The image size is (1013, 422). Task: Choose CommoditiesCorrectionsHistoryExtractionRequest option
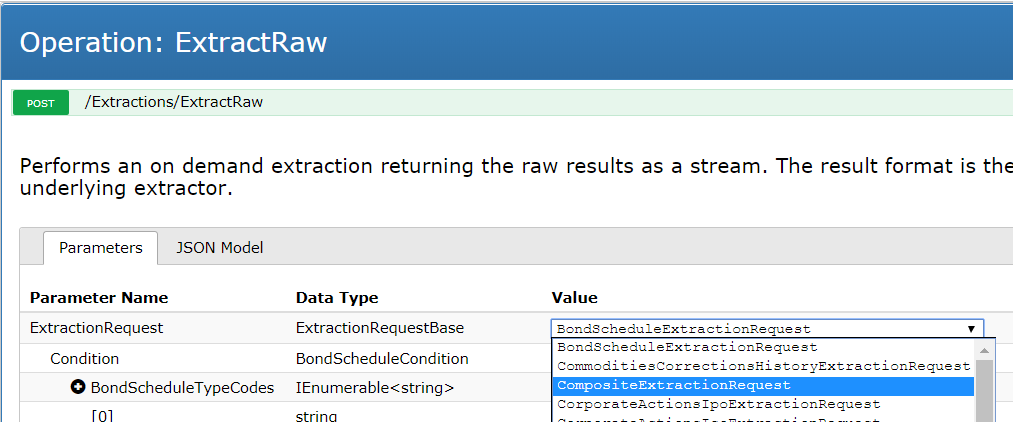click(762, 366)
